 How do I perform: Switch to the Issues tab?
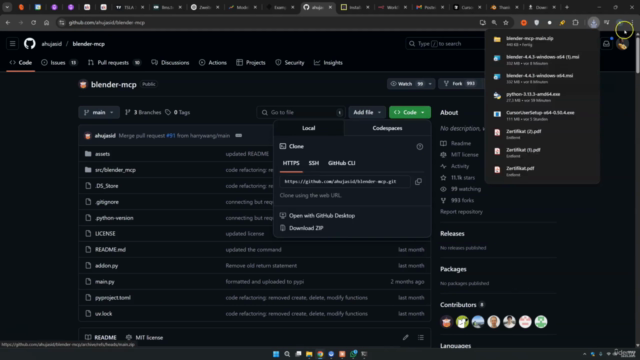(59, 62)
